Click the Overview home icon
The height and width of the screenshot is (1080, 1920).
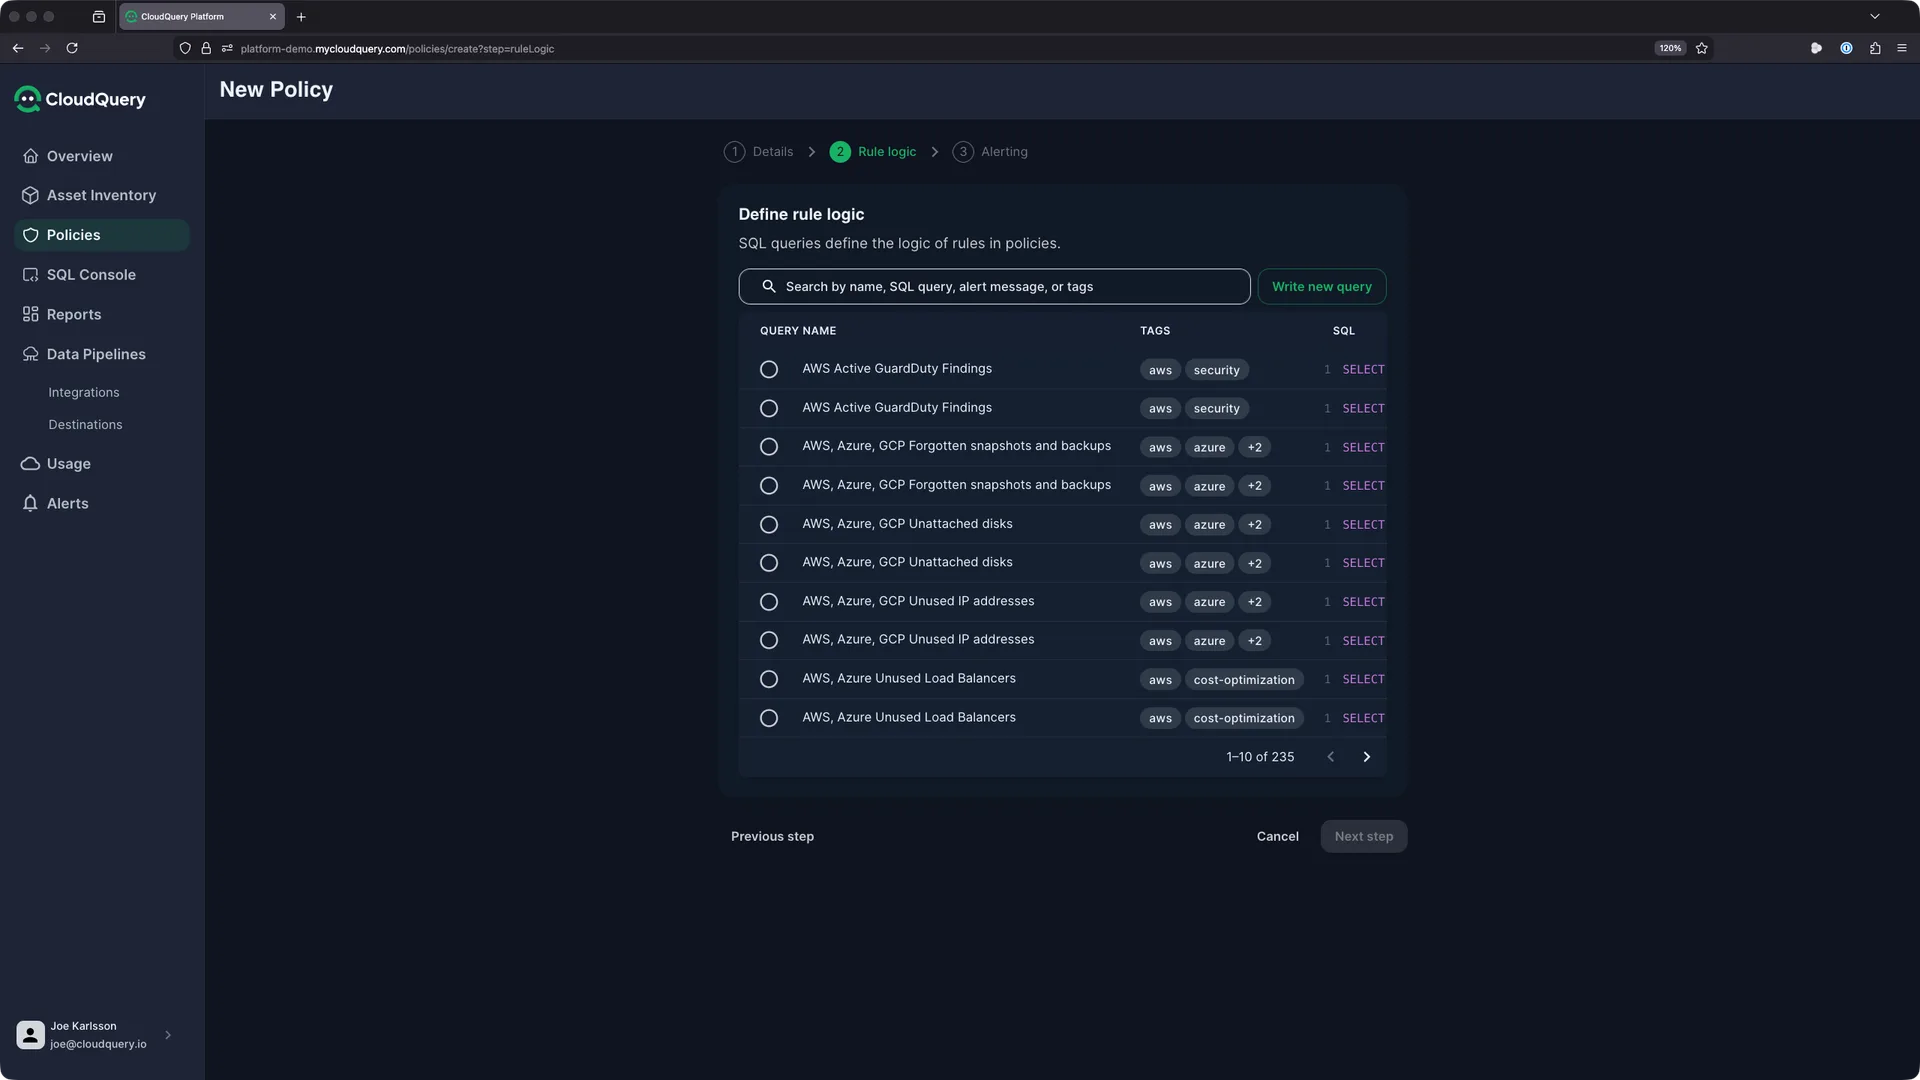[31, 156]
